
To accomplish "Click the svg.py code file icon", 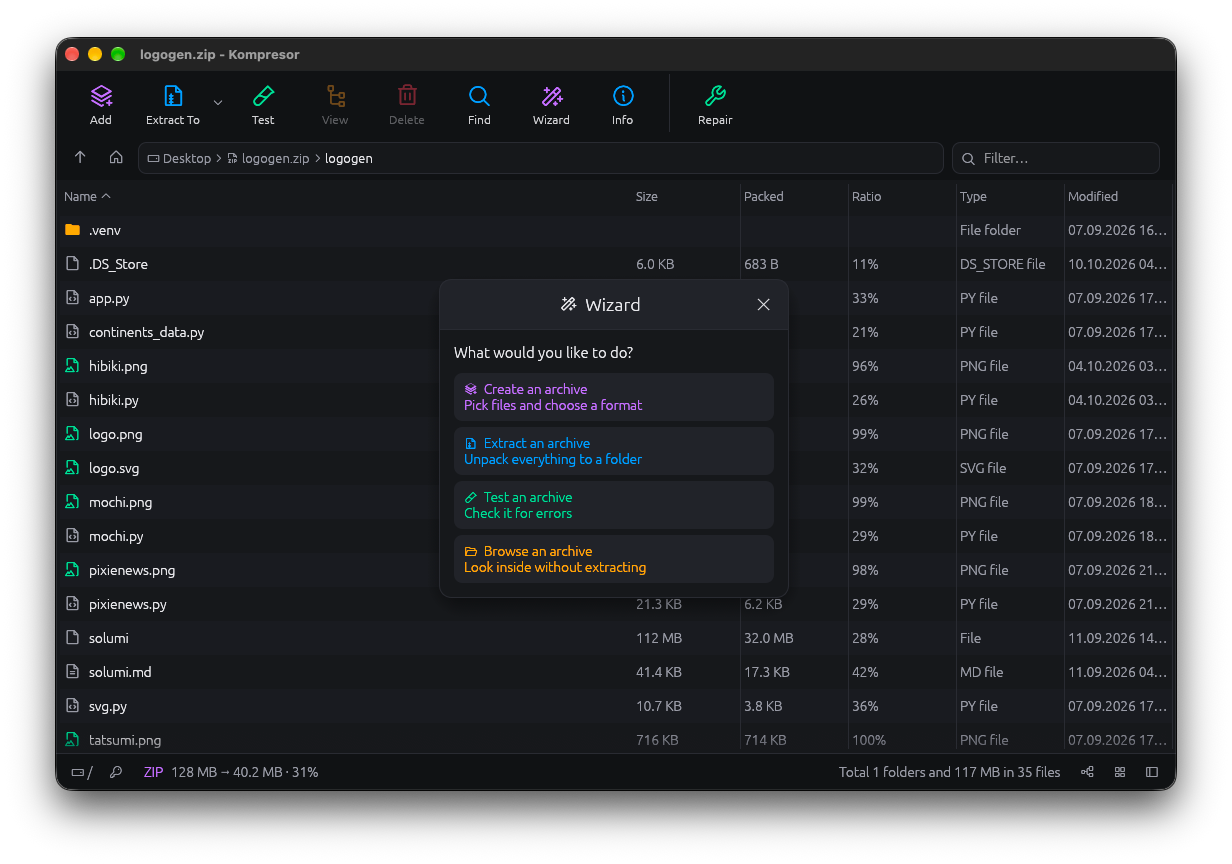I will pyautogui.click(x=72, y=706).
